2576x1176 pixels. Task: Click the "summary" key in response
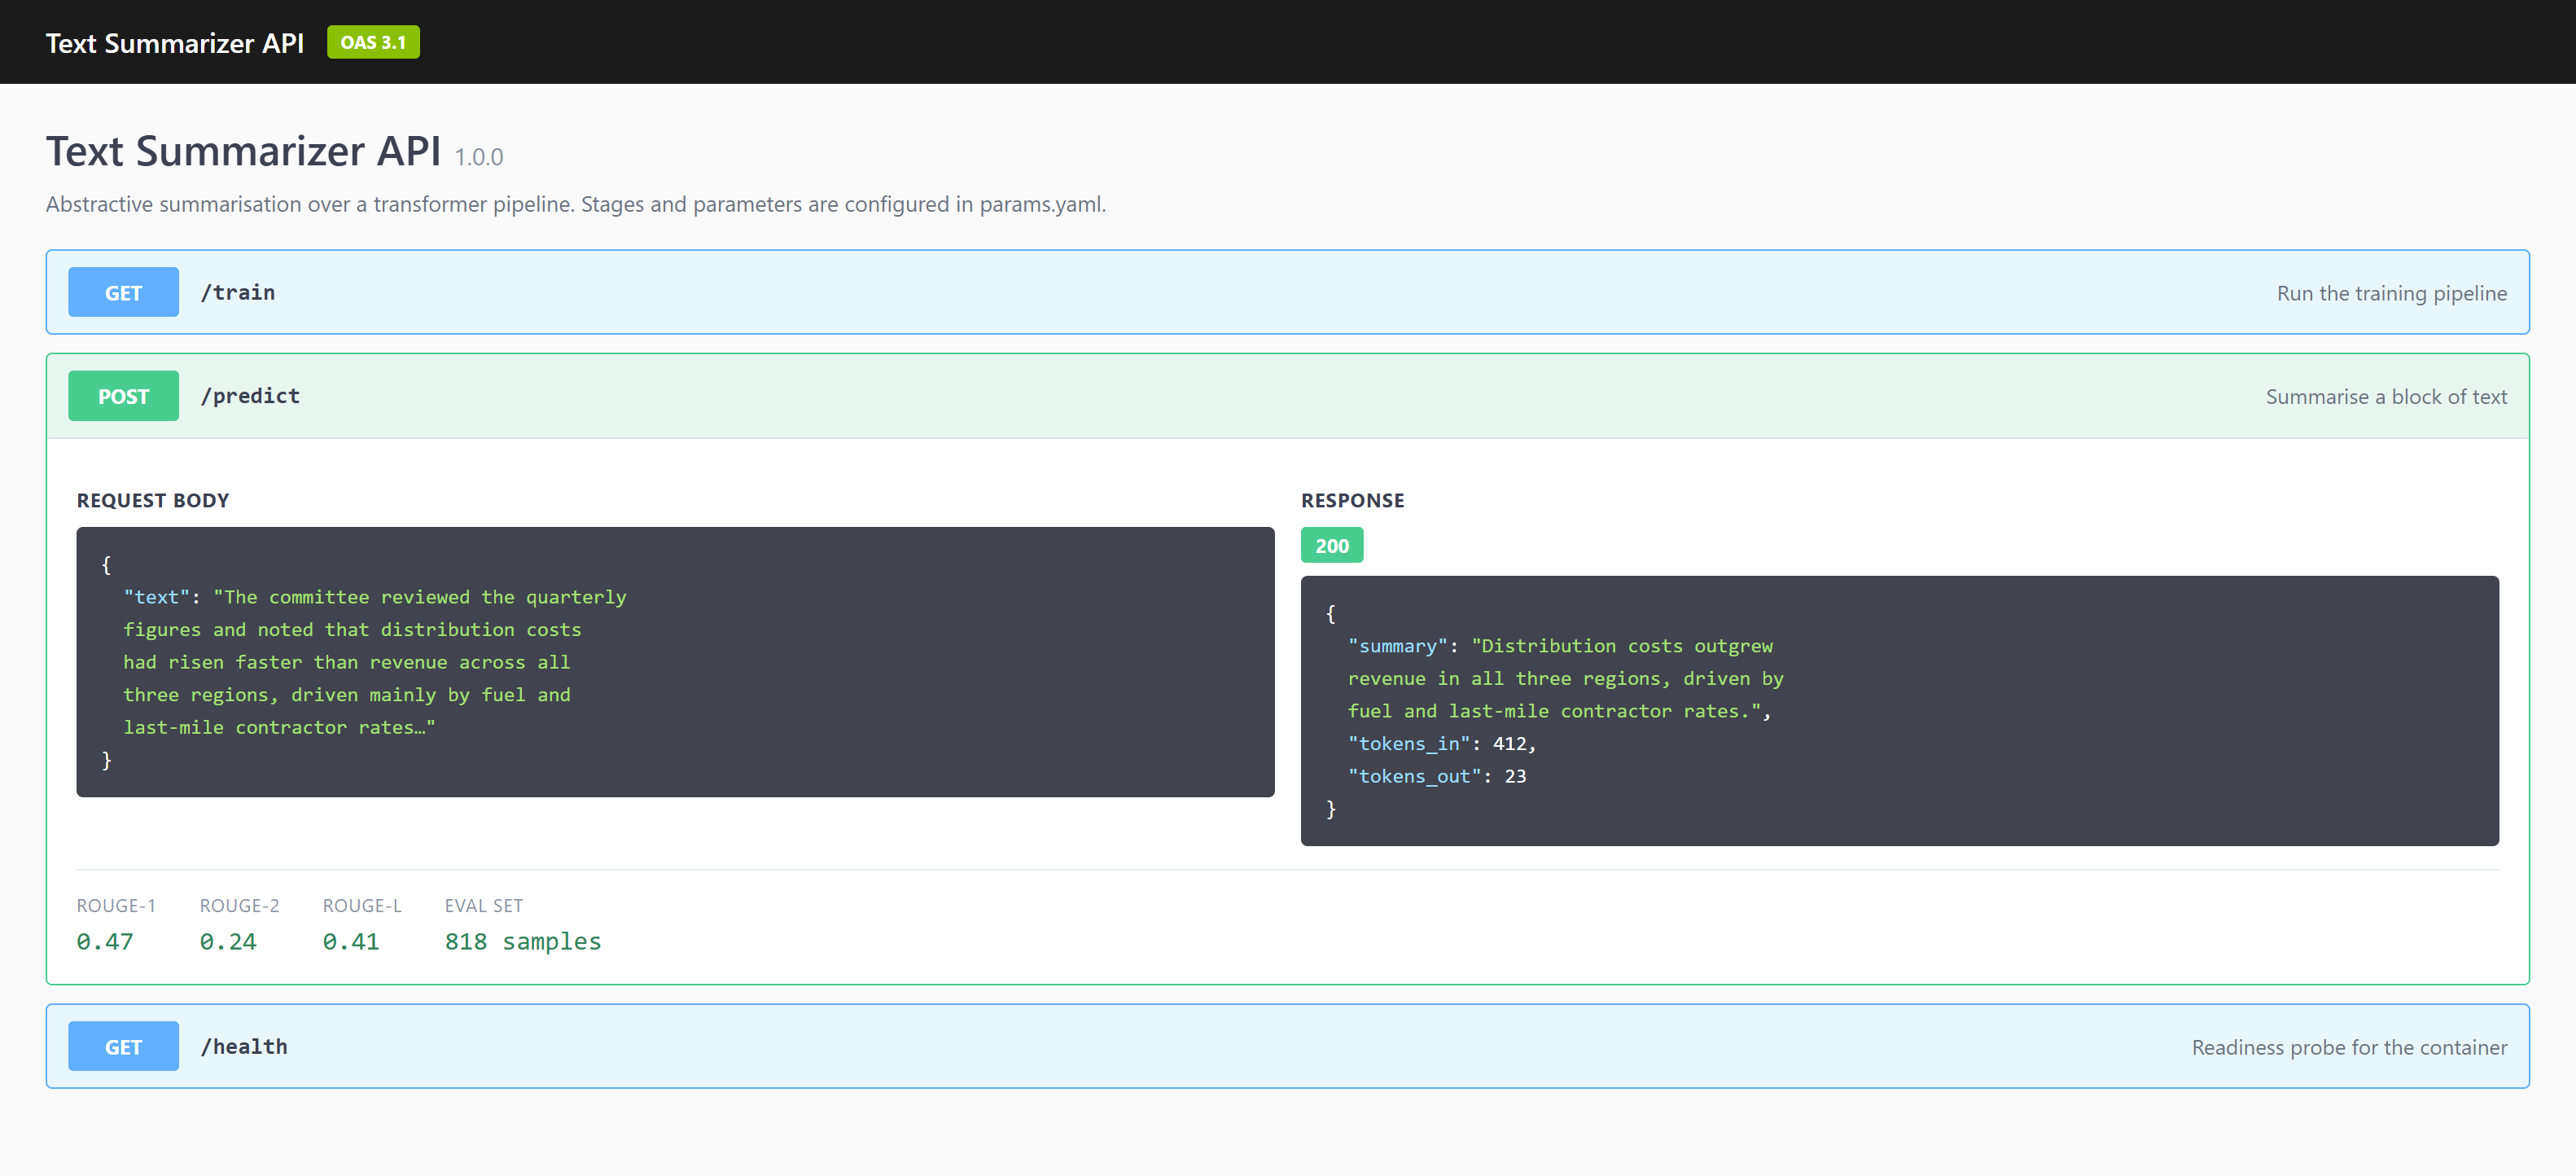[1397, 646]
